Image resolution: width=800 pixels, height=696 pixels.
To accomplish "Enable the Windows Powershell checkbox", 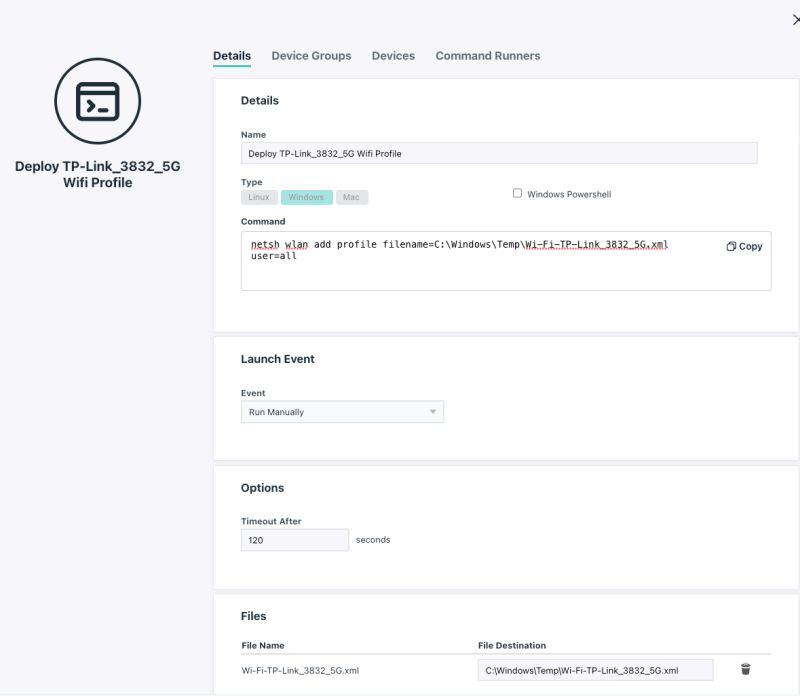I will (517, 193).
